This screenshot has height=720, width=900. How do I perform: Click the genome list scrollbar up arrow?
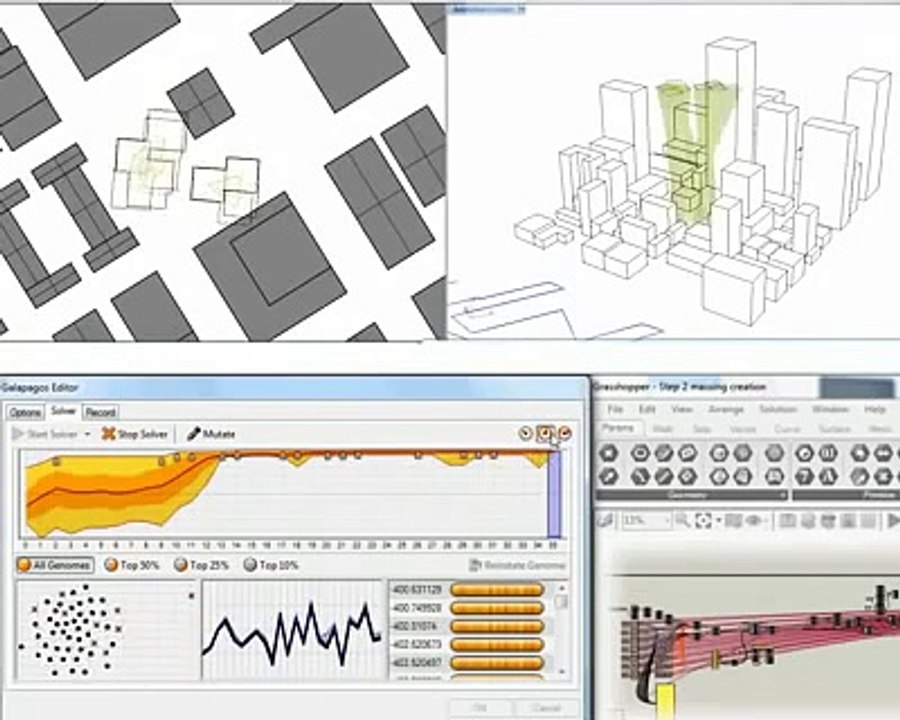[562, 588]
